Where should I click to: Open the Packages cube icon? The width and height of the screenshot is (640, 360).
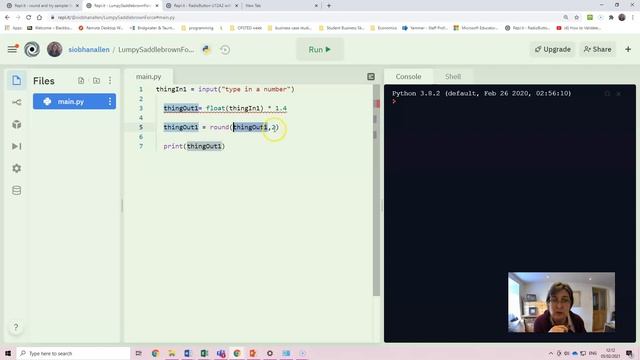tap(16, 124)
